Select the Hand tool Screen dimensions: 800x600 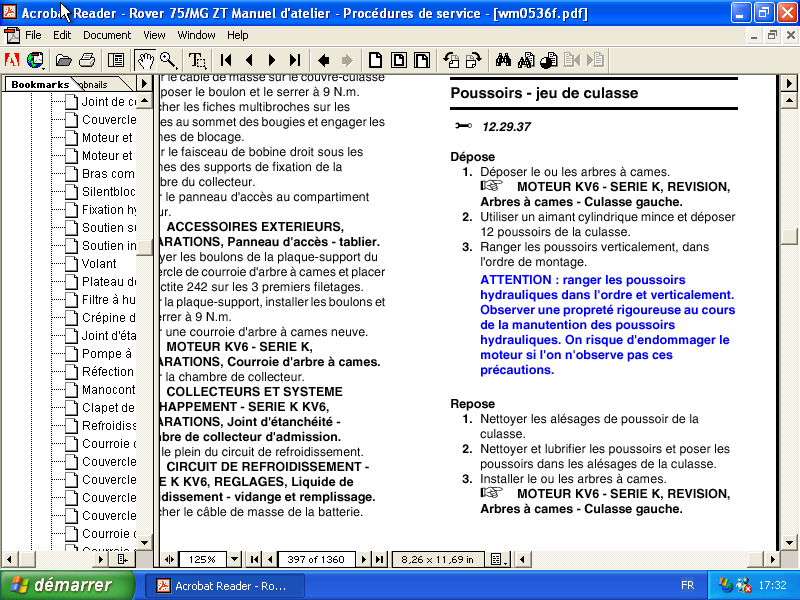click(145, 60)
